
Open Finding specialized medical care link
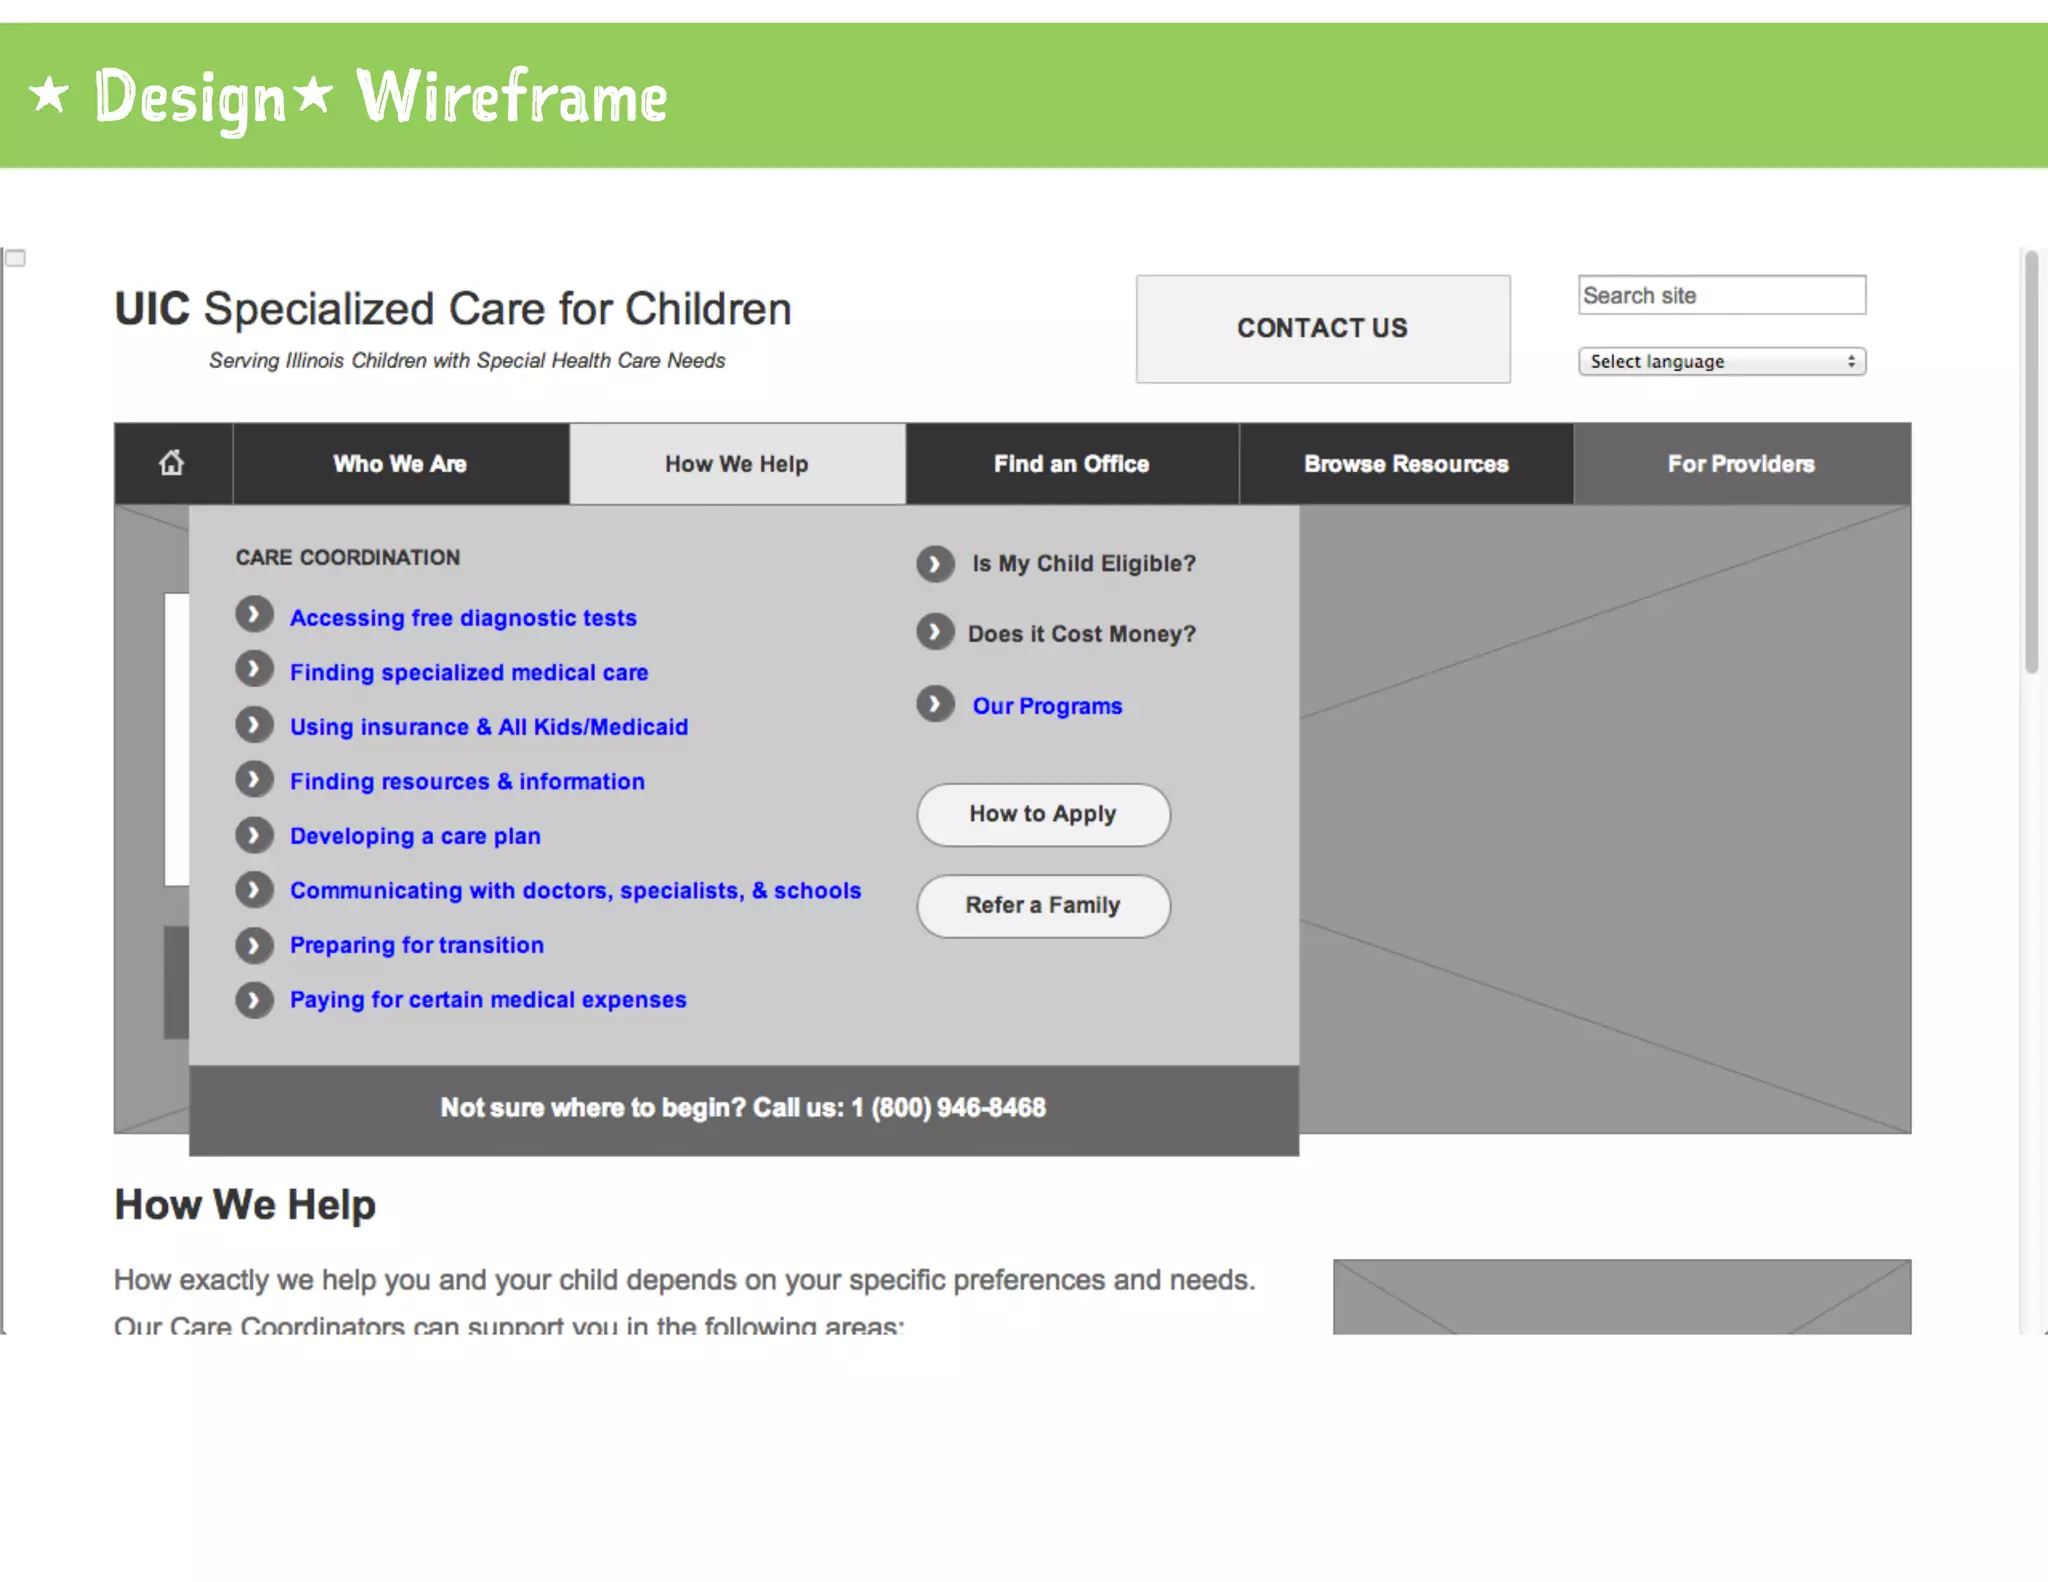(x=469, y=672)
